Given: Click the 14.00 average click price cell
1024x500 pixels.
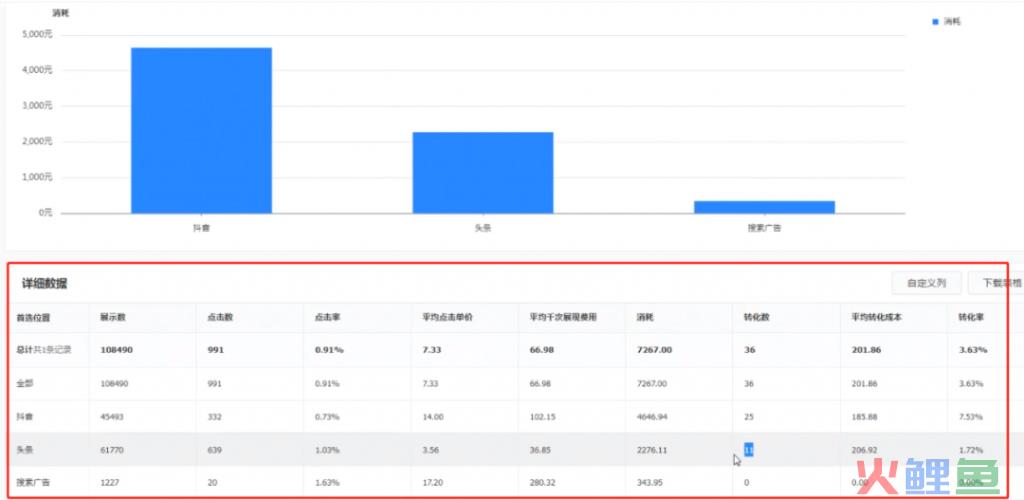Looking at the screenshot, I should point(433,417).
